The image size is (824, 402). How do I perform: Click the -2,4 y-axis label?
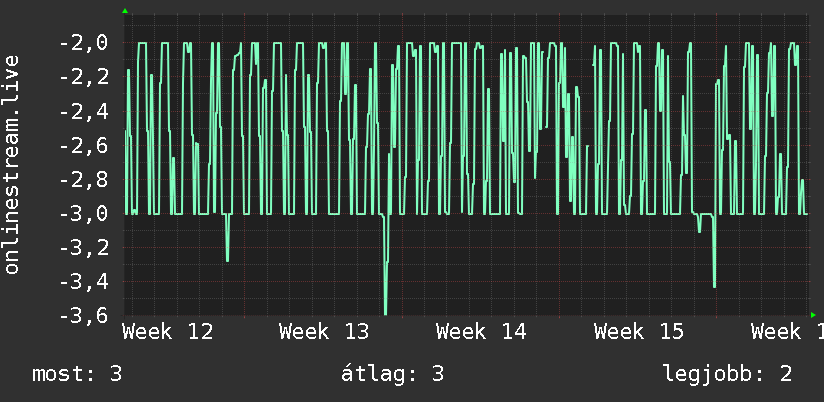[84, 111]
